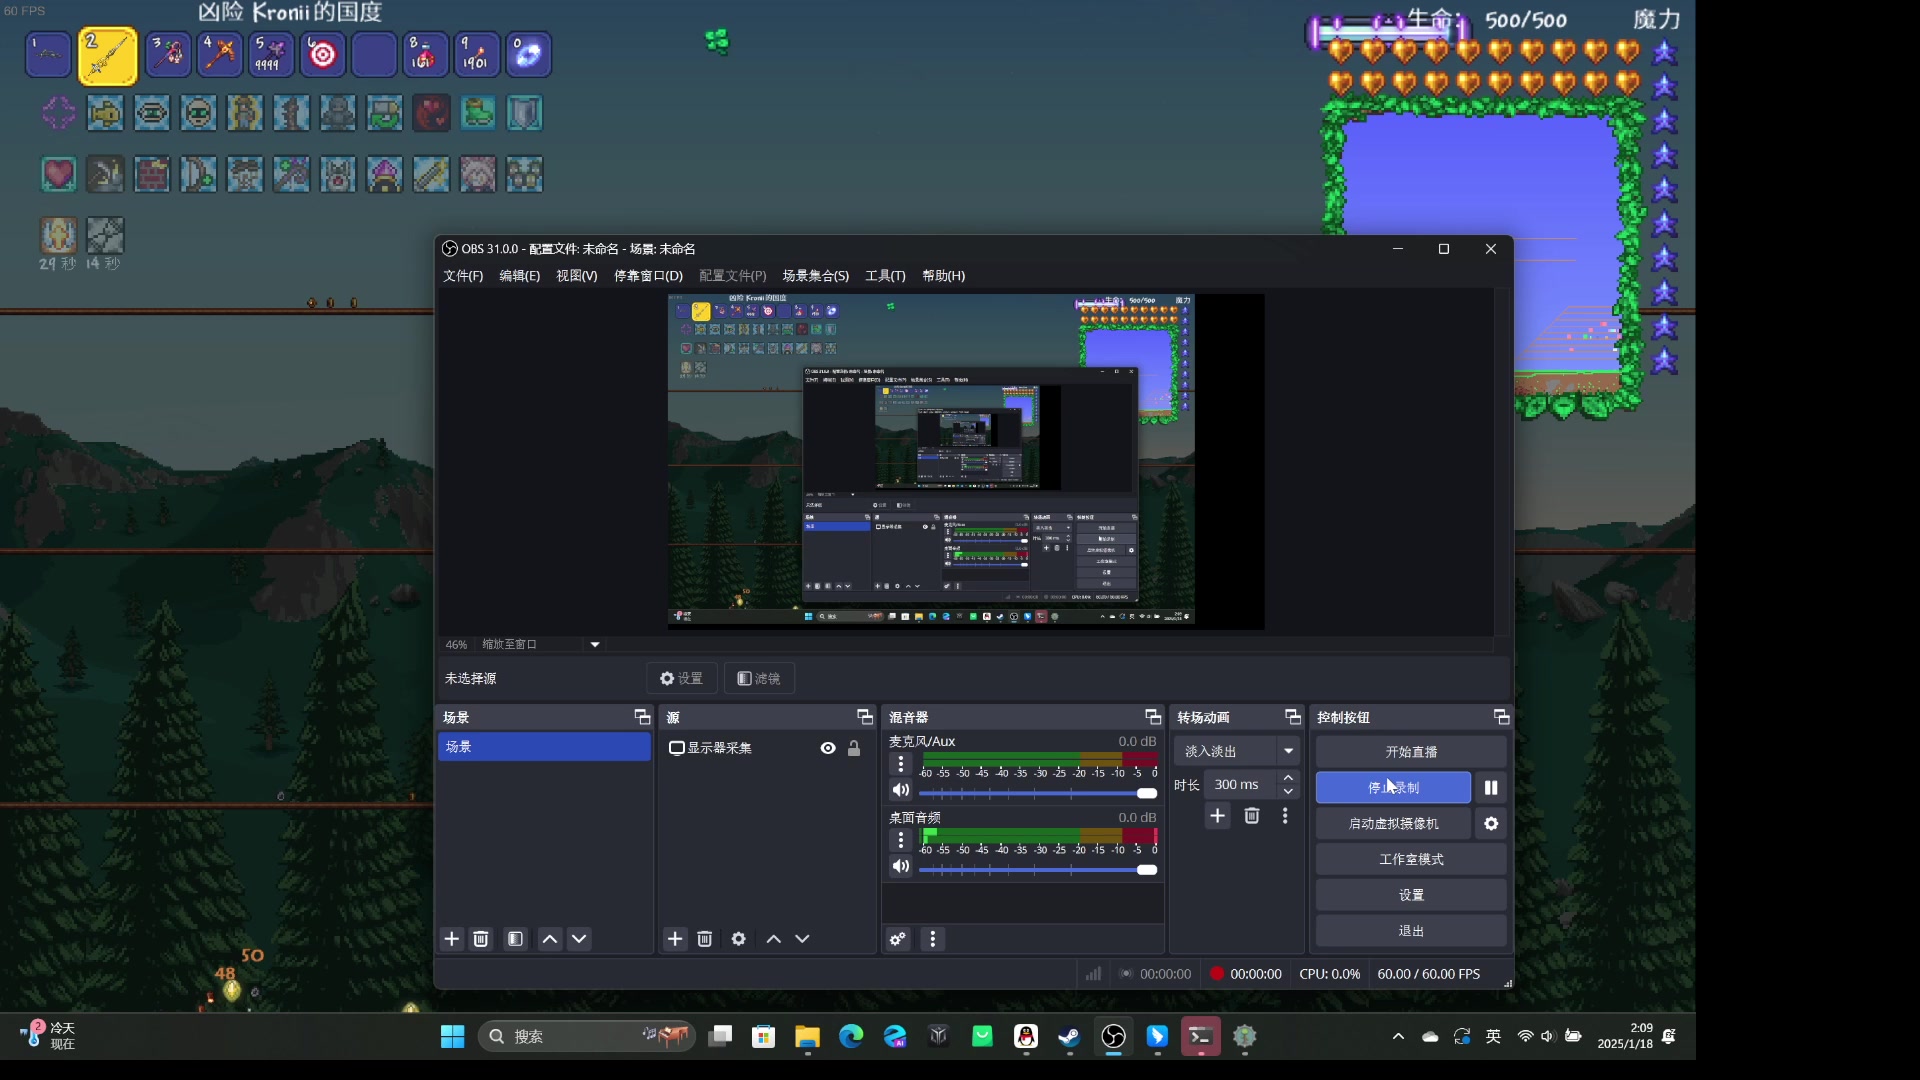Toggle lock for 显示器采集 source
The image size is (1920, 1080).
[x=854, y=748]
